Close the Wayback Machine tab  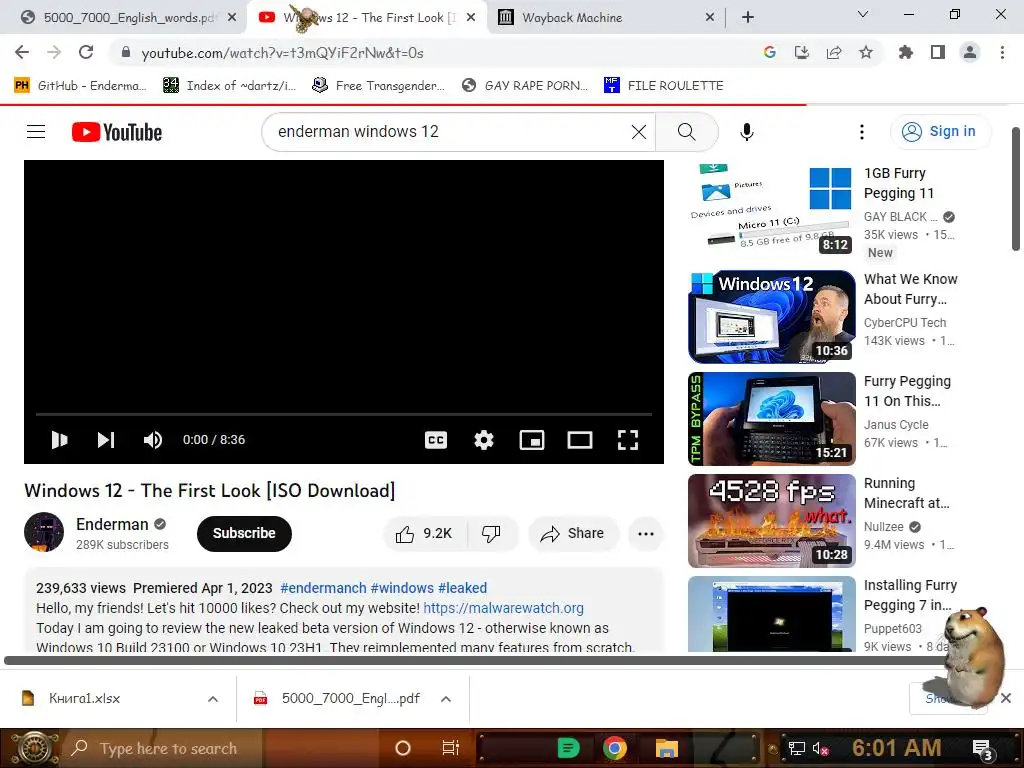pos(710,18)
